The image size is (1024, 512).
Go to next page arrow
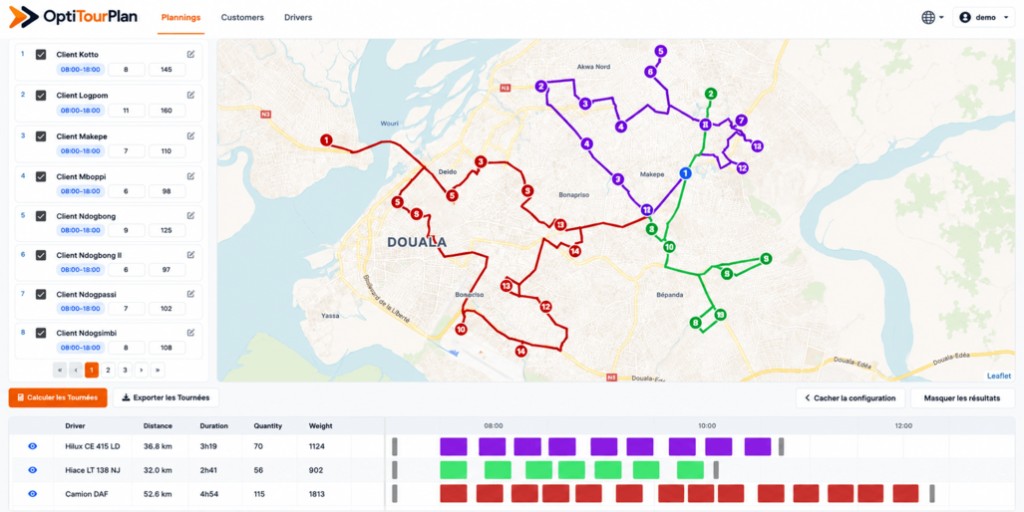coord(141,370)
